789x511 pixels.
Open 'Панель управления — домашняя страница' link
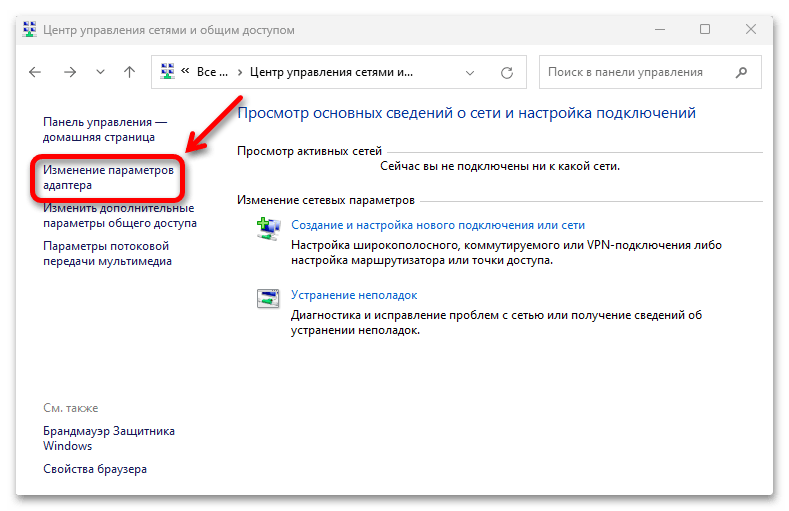(105, 130)
